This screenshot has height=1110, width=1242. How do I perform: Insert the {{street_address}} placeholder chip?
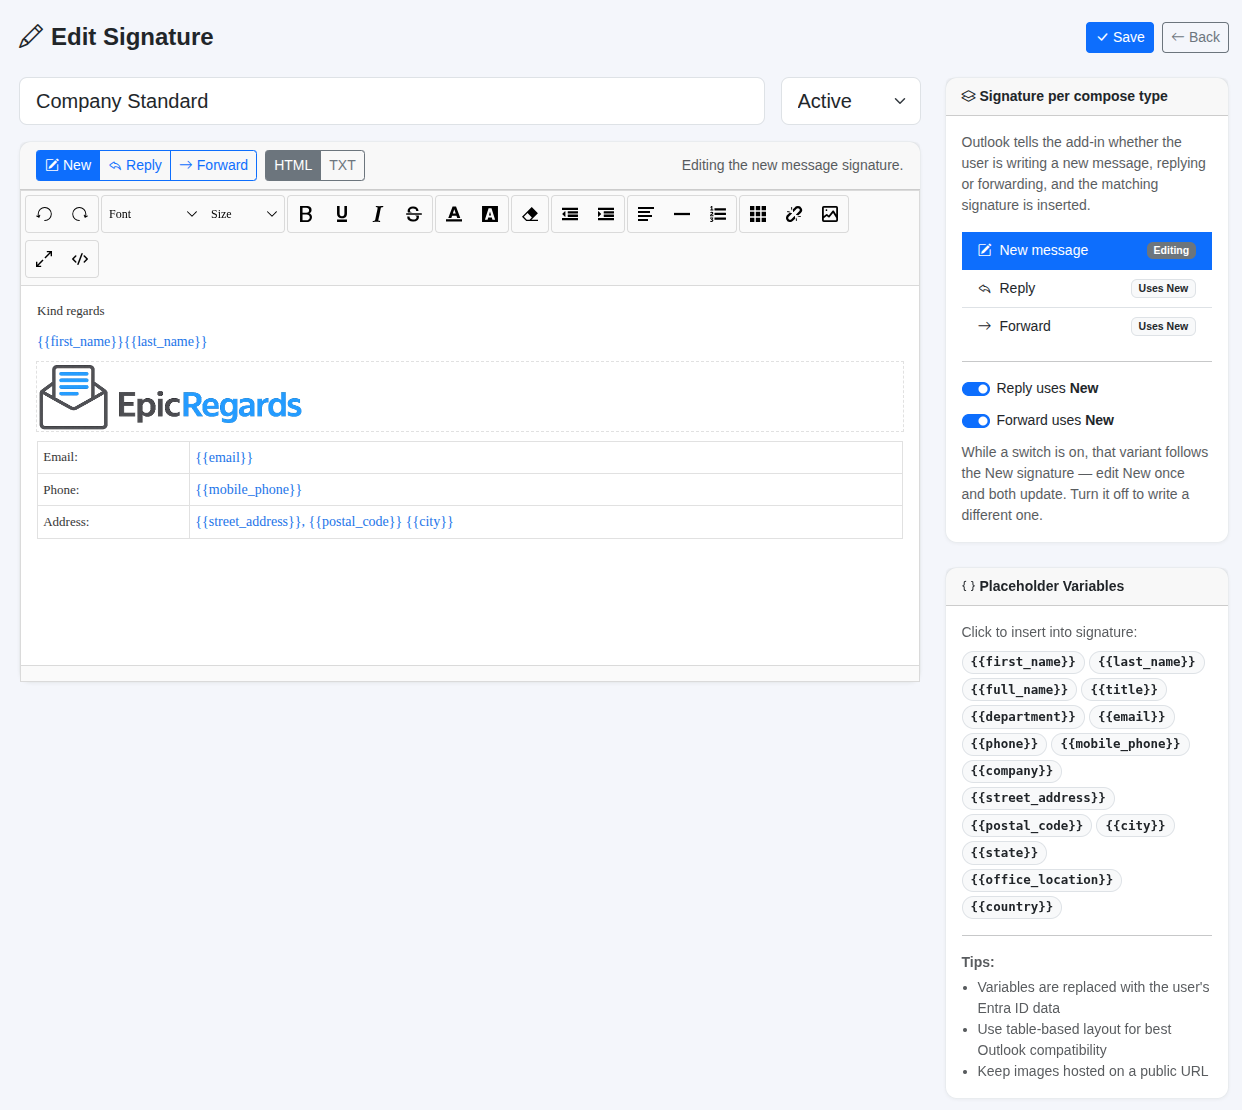[x=1038, y=798]
